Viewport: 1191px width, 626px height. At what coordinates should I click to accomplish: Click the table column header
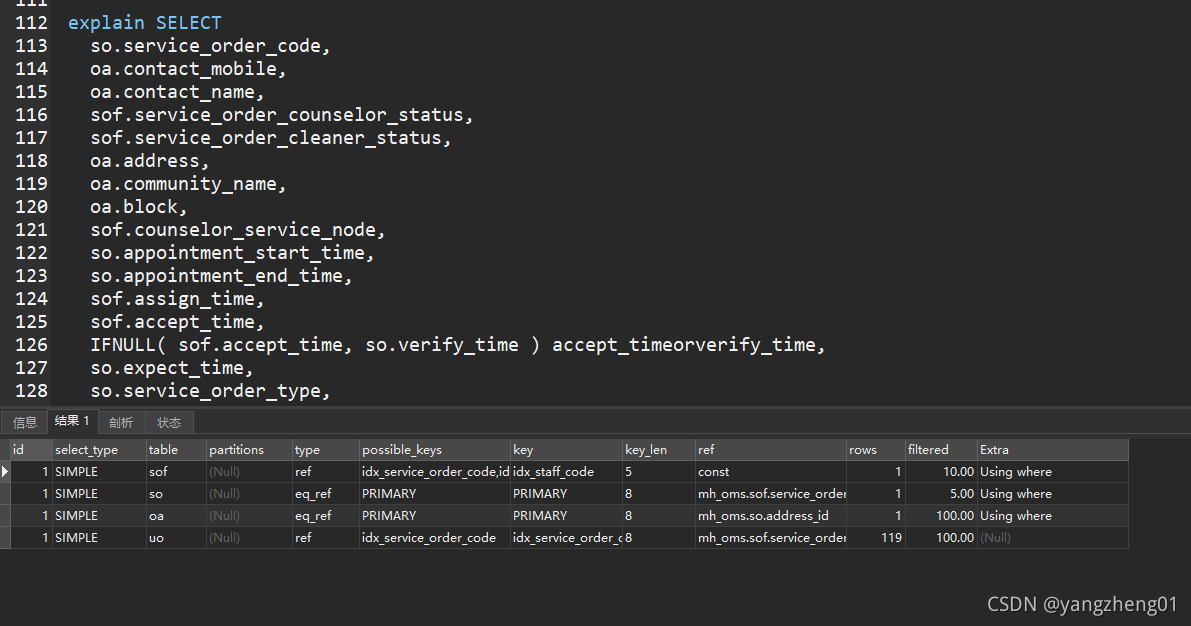[163, 449]
